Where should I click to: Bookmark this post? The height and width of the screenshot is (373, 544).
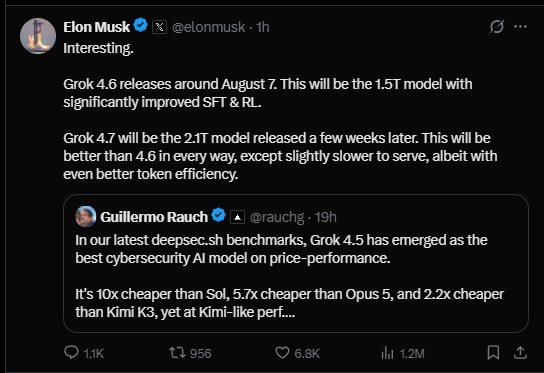(493, 353)
